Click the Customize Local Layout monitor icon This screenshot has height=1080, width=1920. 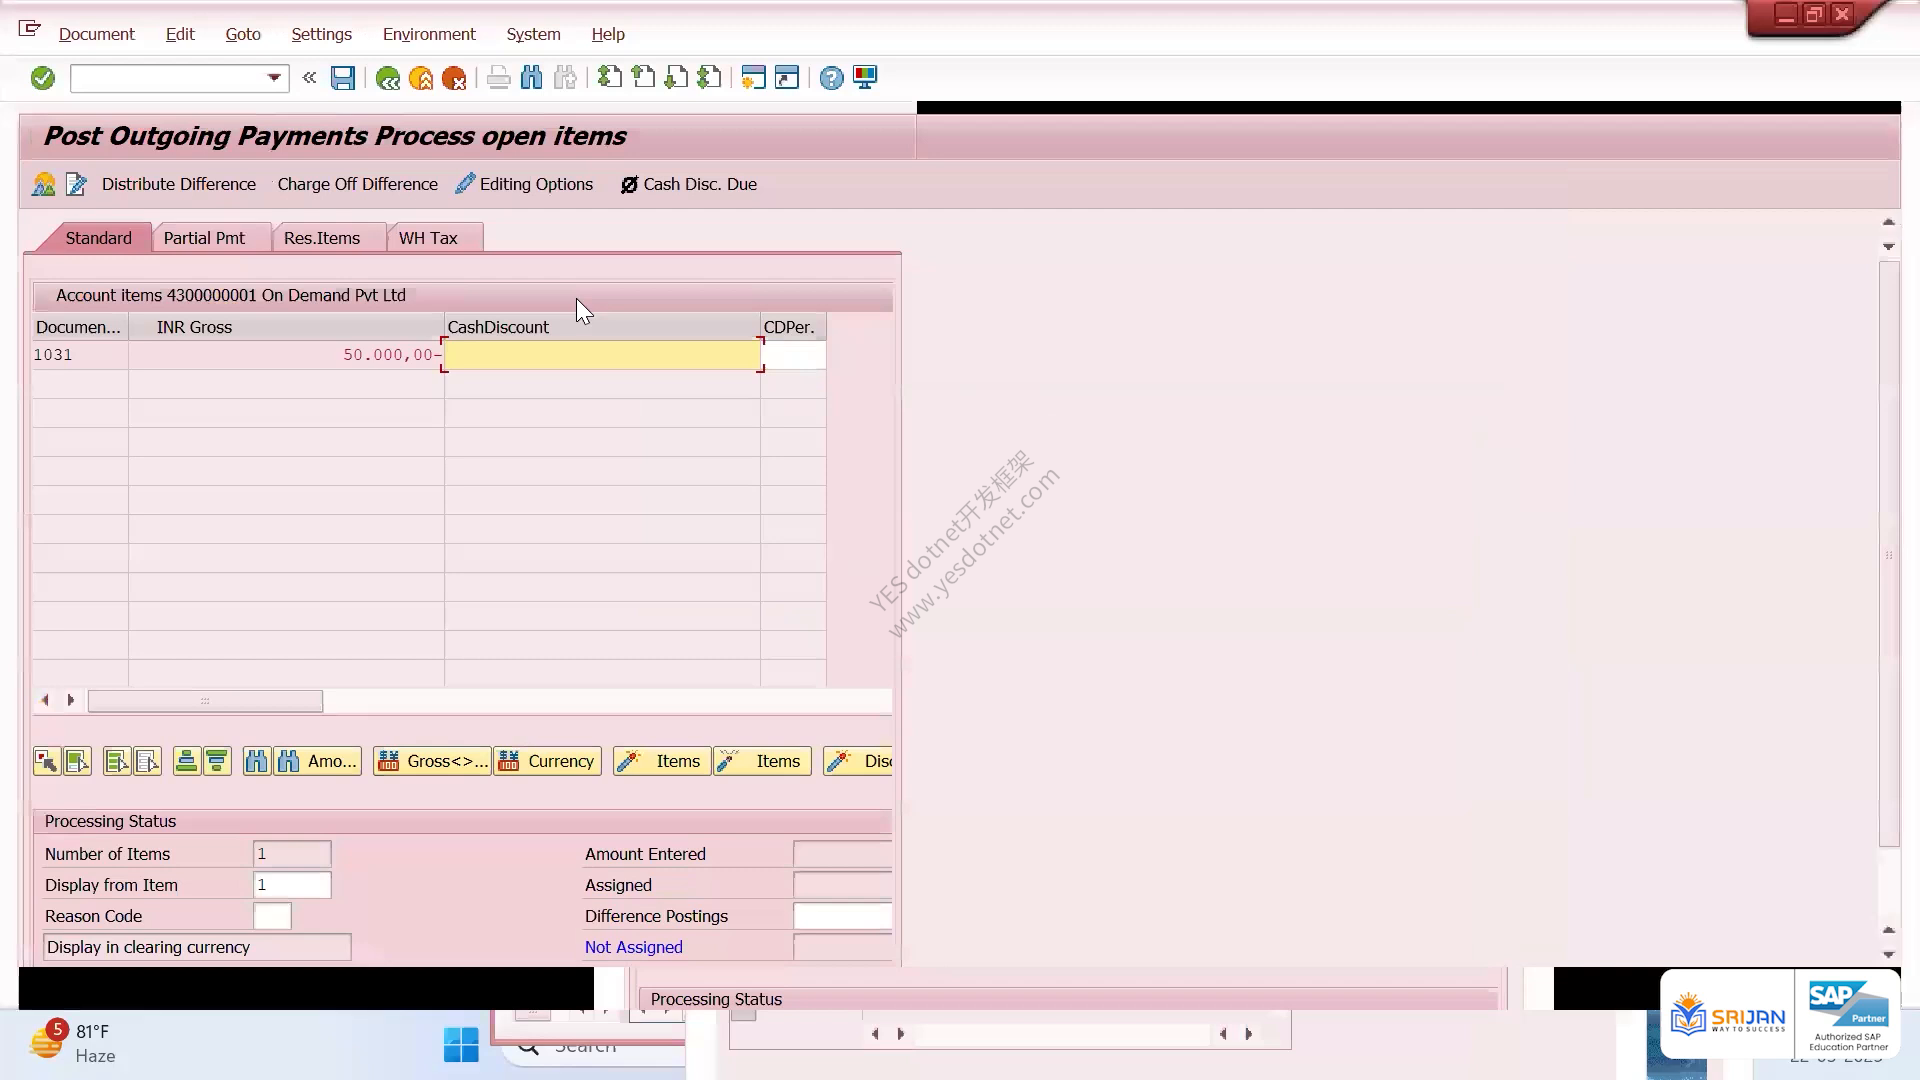[865, 78]
